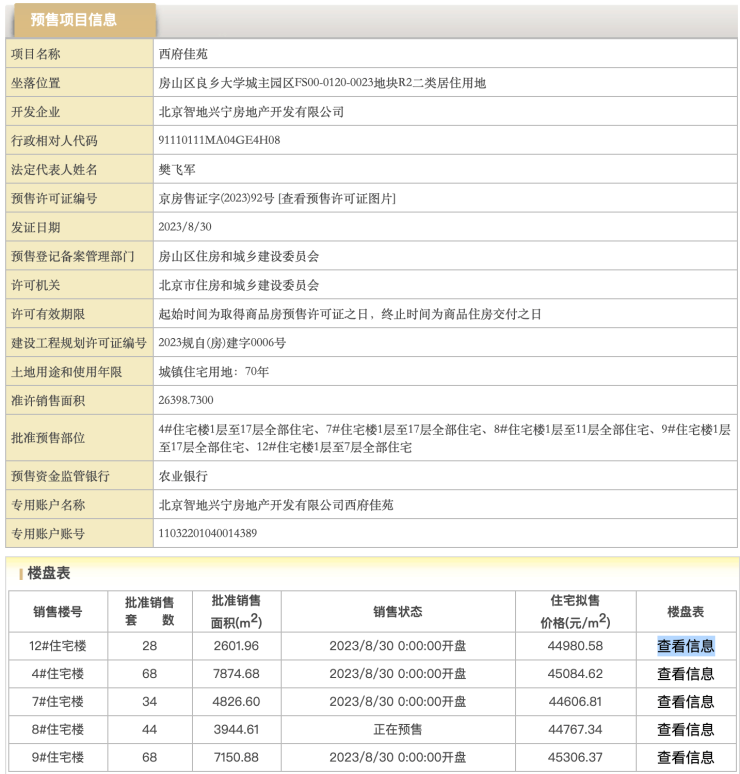
Task: Open 查看信息 for 9#住宅楼
Action: [685, 758]
